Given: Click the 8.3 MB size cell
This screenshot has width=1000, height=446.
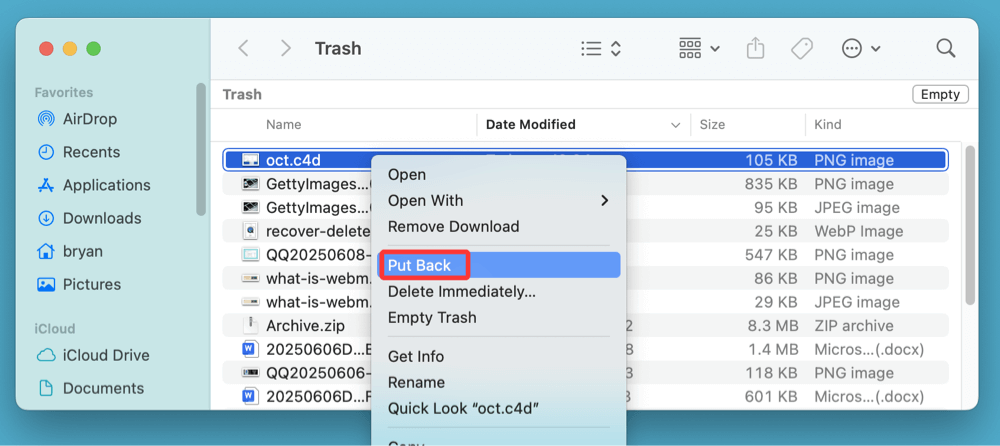Looking at the screenshot, I should [772, 326].
